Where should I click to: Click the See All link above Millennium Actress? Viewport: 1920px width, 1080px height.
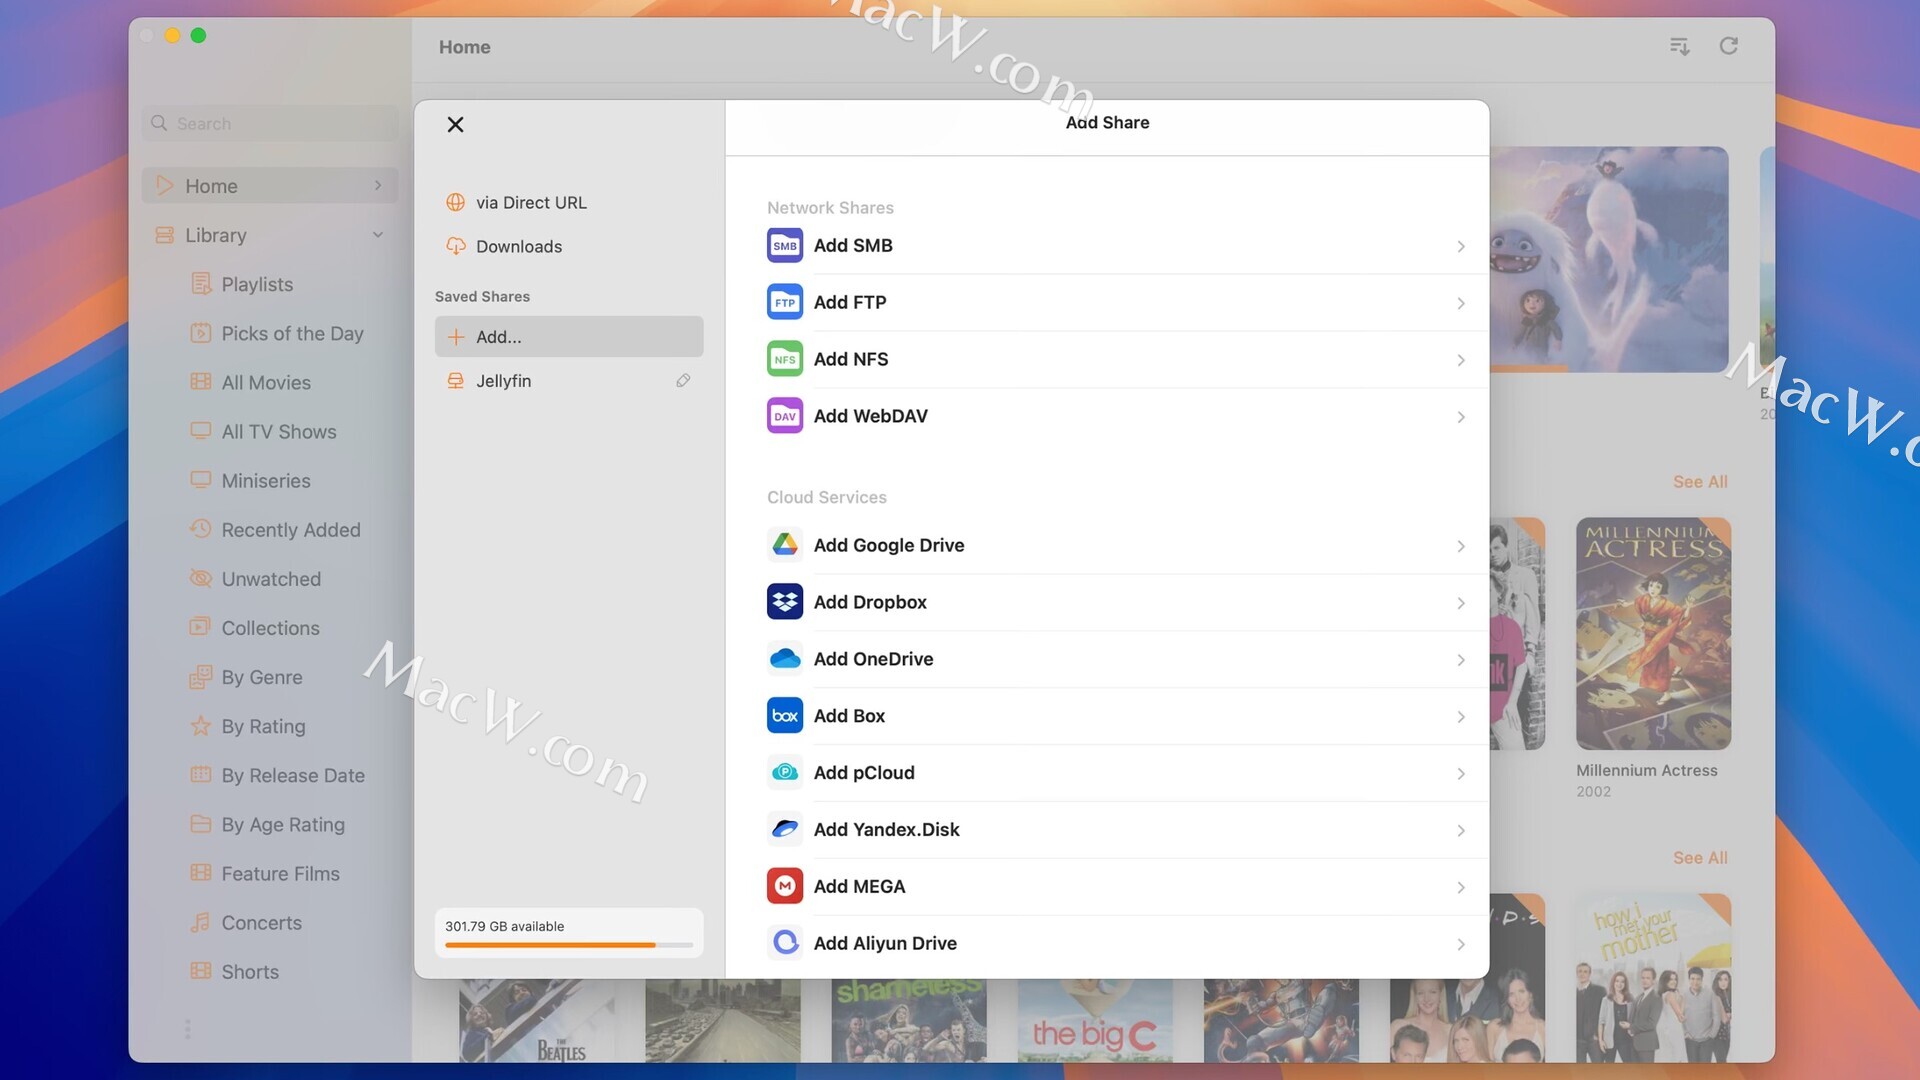1699,482
